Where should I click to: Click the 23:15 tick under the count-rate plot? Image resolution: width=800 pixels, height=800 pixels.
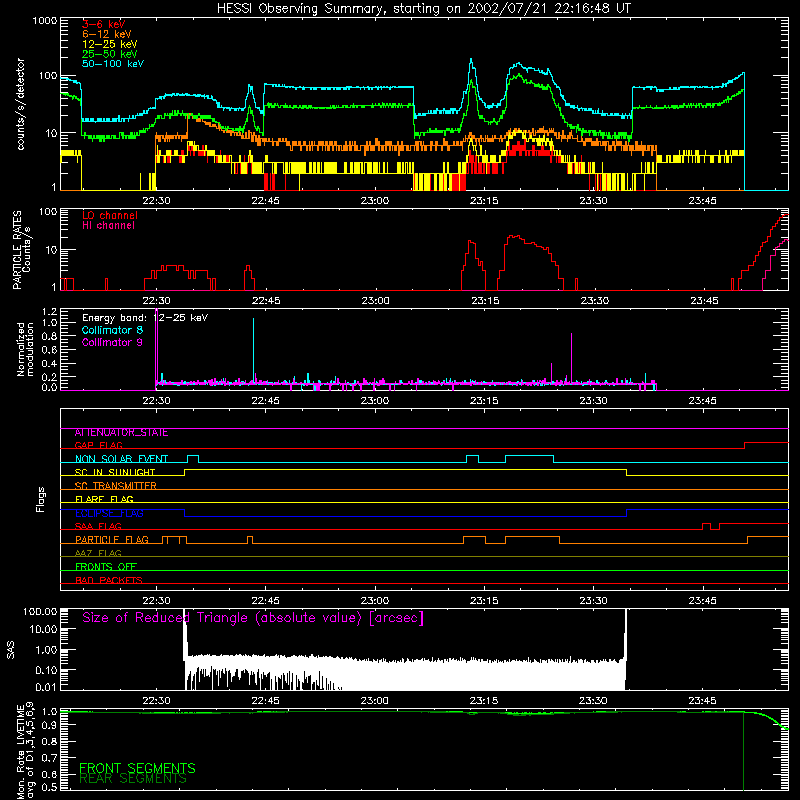[x=484, y=201]
